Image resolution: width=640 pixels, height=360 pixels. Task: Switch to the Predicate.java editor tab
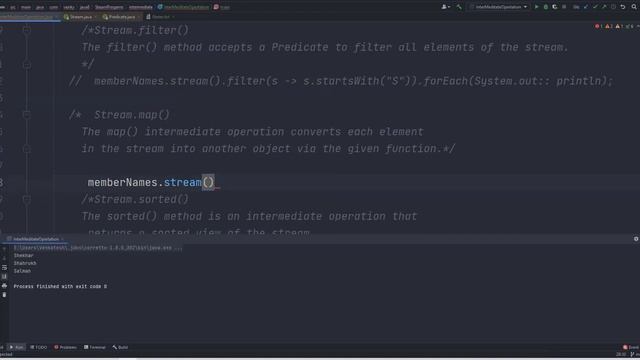pyautogui.click(x=120, y=17)
